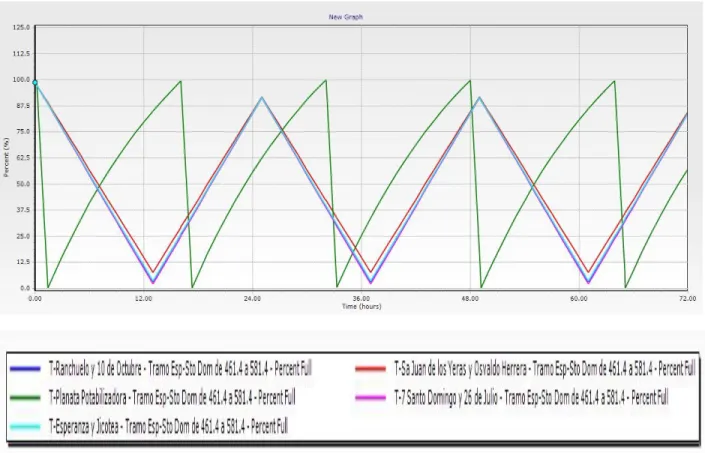Image resolution: width=705 pixels, height=453 pixels.
Task: Click the T-7 Santo Domingo y 26 de Julio label
Action: coord(531,398)
